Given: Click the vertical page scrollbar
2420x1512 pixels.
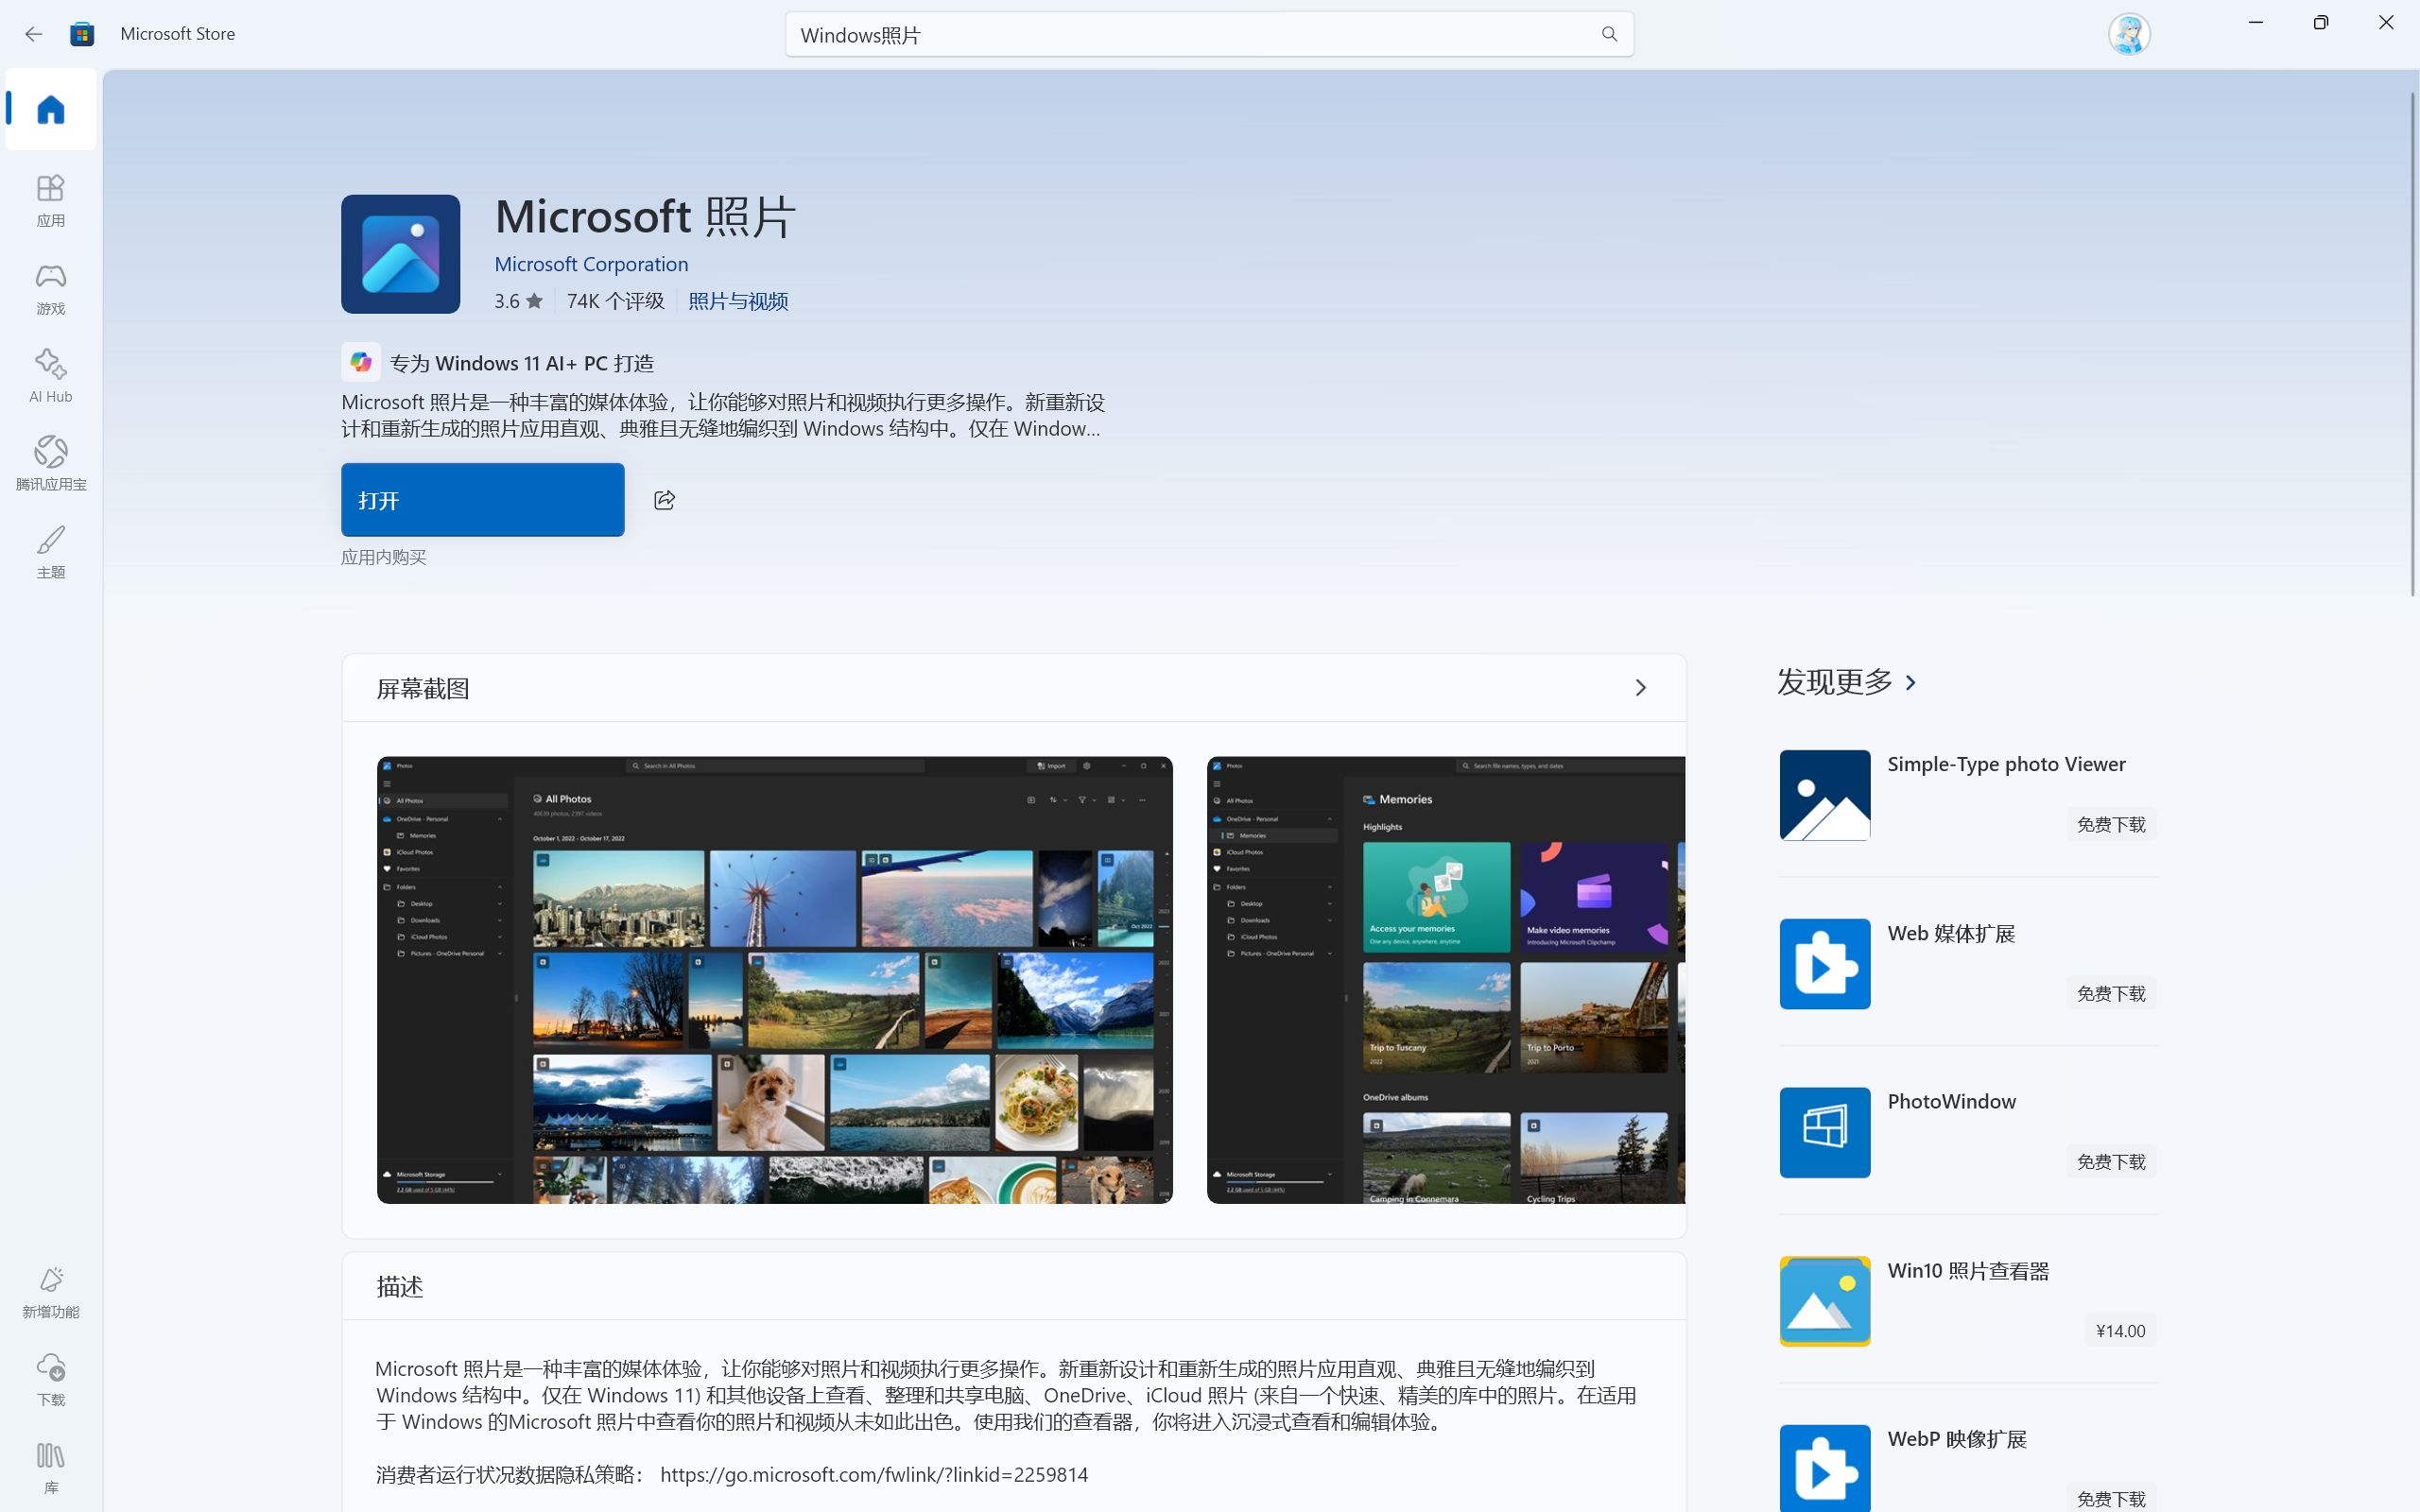Looking at the screenshot, I should pos(2412,343).
